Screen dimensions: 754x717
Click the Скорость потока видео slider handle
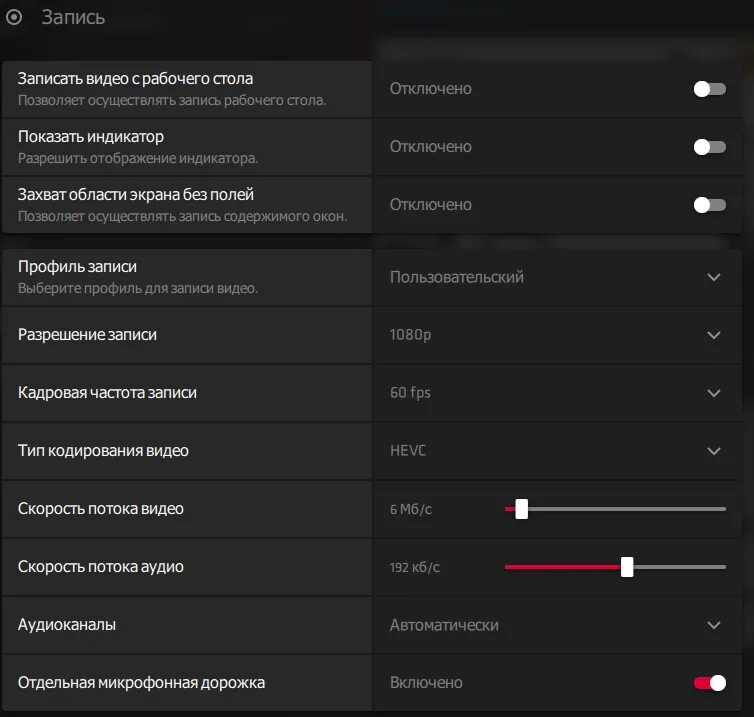[521, 509]
